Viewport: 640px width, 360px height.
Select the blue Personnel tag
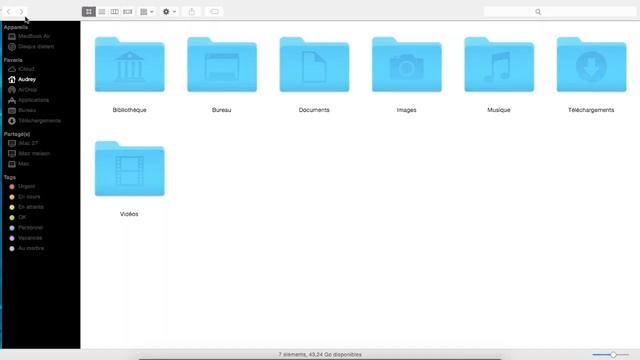(x=26, y=227)
